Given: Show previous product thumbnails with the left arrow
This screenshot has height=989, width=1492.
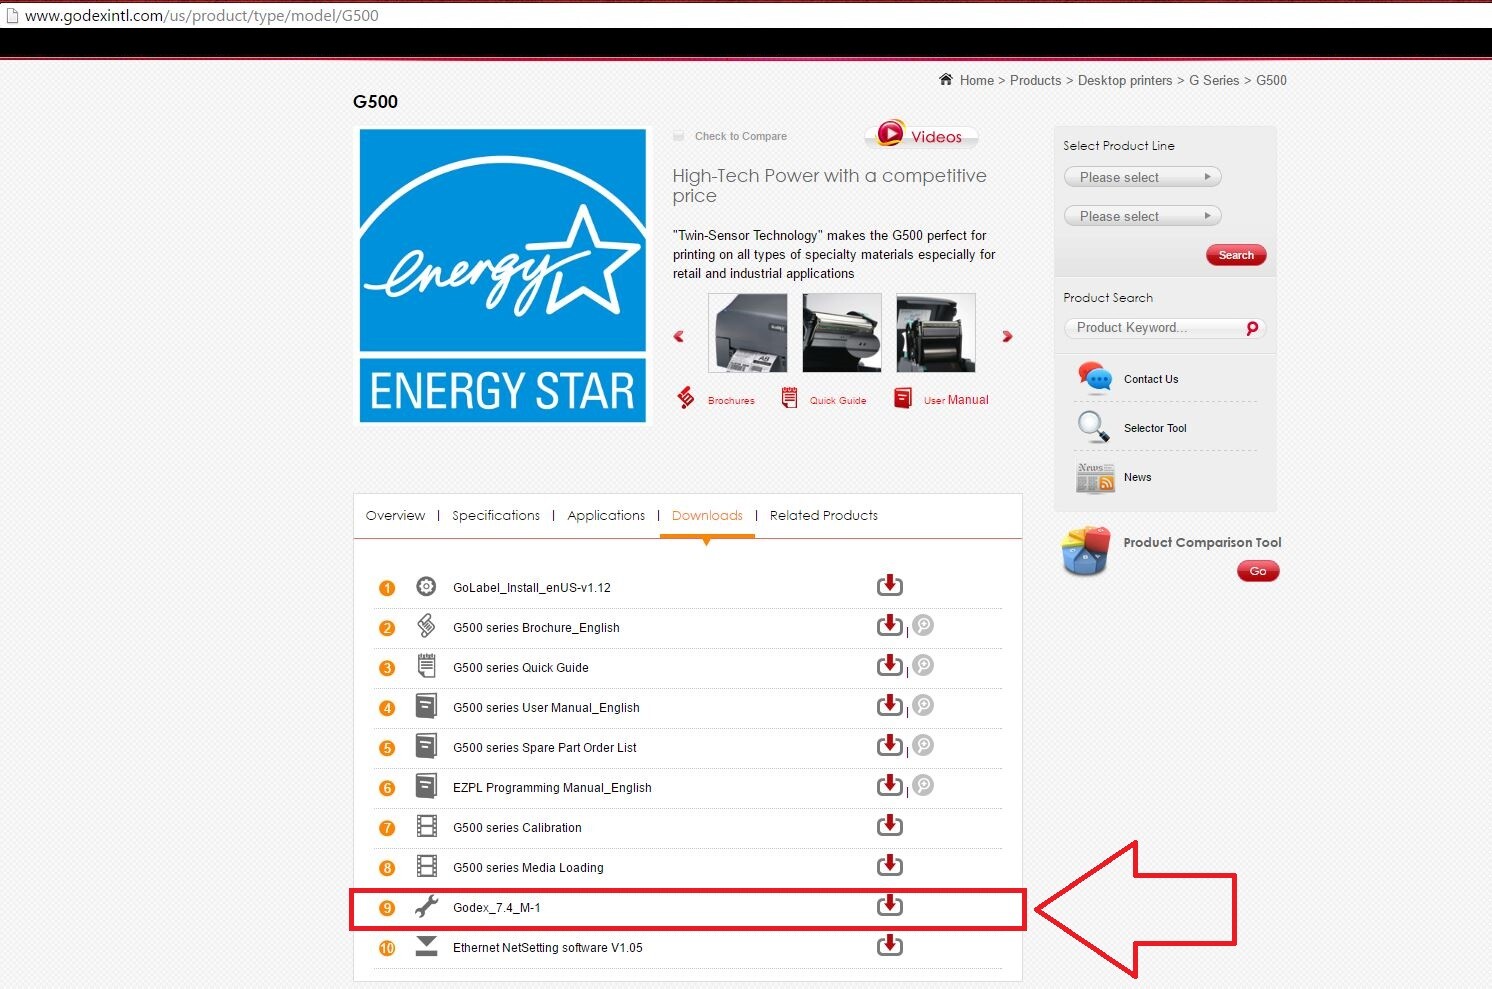Looking at the screenshot, I should point(679,336).
